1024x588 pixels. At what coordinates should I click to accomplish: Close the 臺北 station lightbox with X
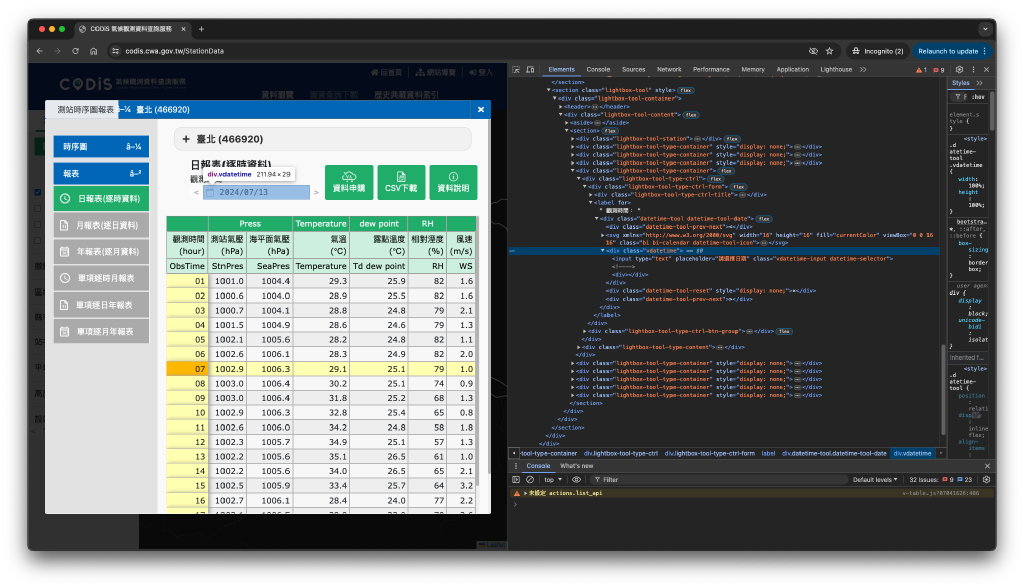pyautogui.click(x=480, y=110)
